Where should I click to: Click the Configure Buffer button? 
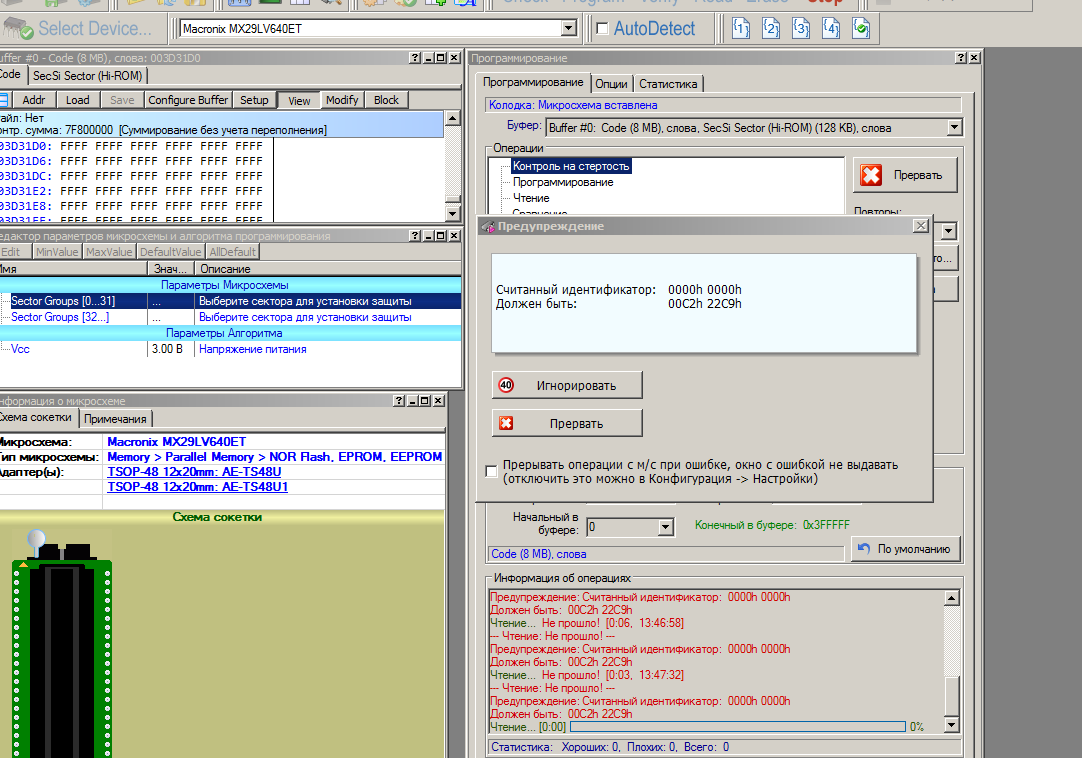point(188,100)
